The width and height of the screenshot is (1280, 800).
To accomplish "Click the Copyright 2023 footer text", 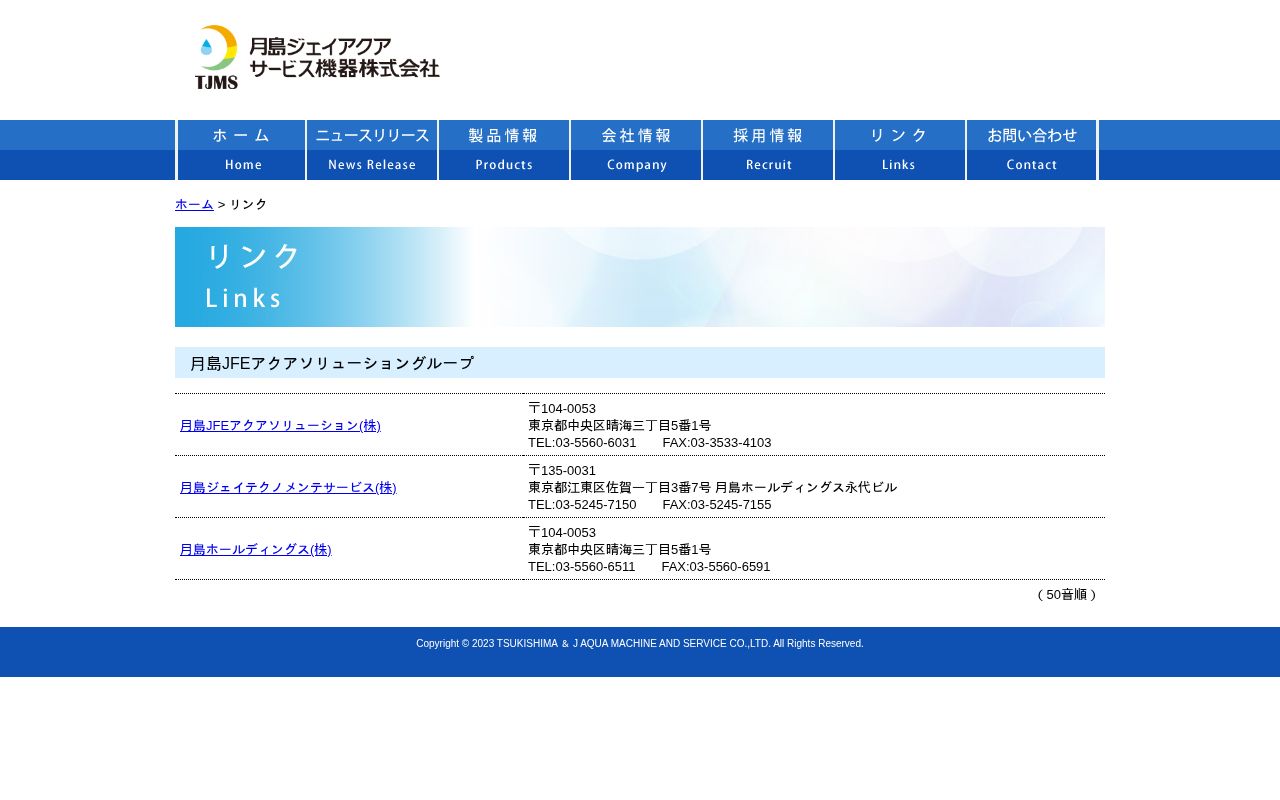I will pos(640,643).
